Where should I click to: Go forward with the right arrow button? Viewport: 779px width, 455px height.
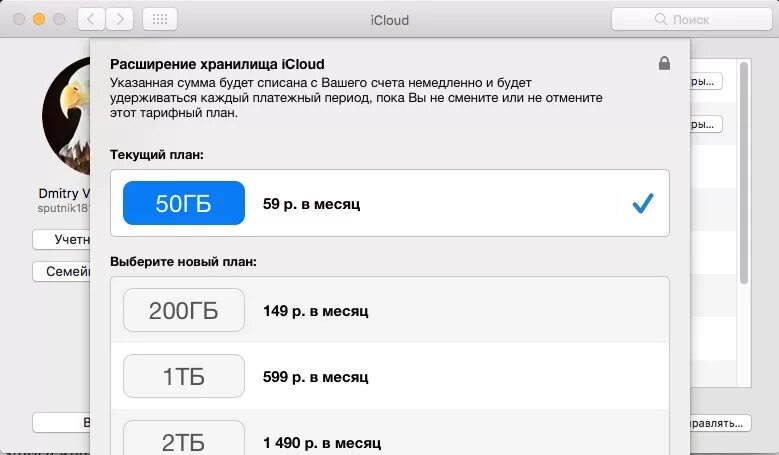pos(119,19)
